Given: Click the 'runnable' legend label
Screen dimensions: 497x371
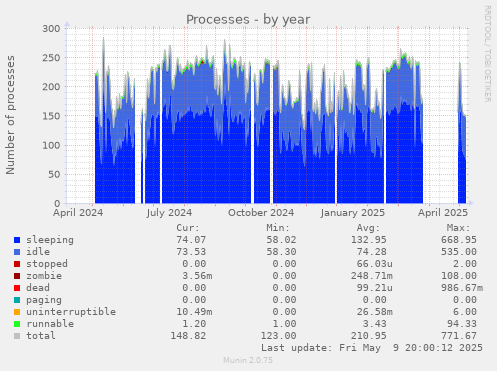Looking at the screenshot, I should 50,324.
